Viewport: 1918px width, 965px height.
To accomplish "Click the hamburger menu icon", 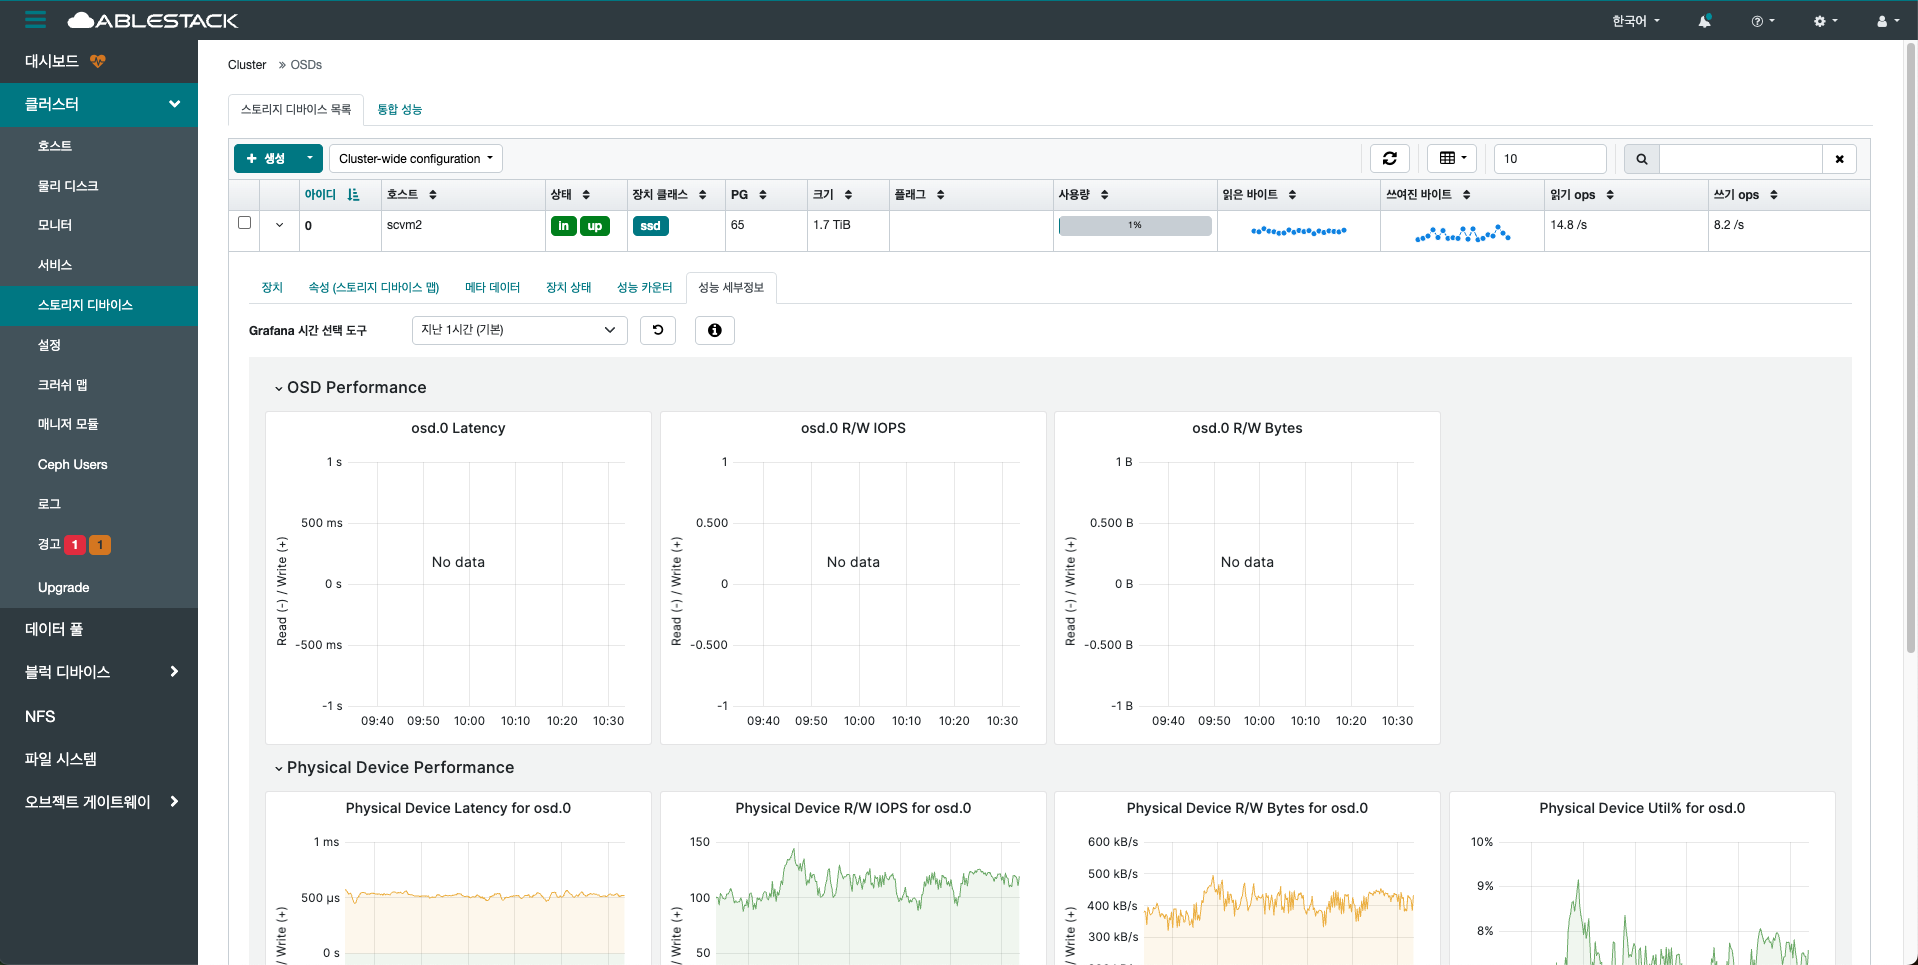I will pyautogui.click(x=36, y=20).
